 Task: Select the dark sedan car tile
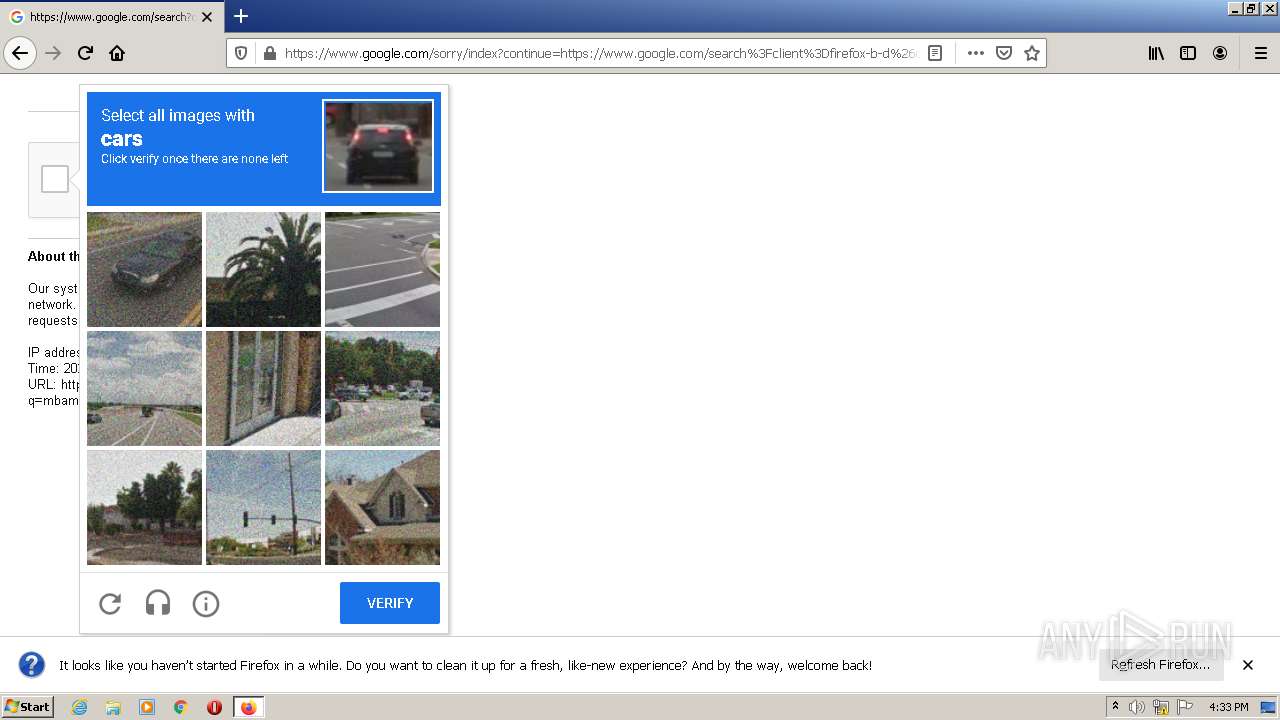click(x=144, y=269)
